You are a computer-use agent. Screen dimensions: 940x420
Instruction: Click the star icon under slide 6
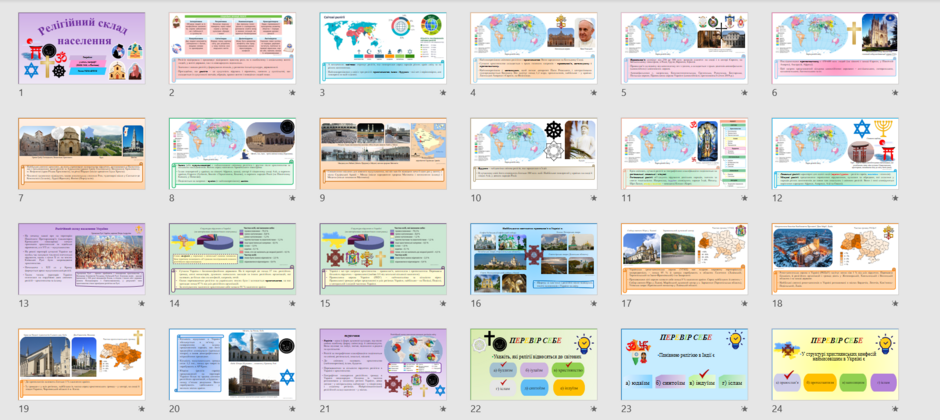[x=894, y=93]
